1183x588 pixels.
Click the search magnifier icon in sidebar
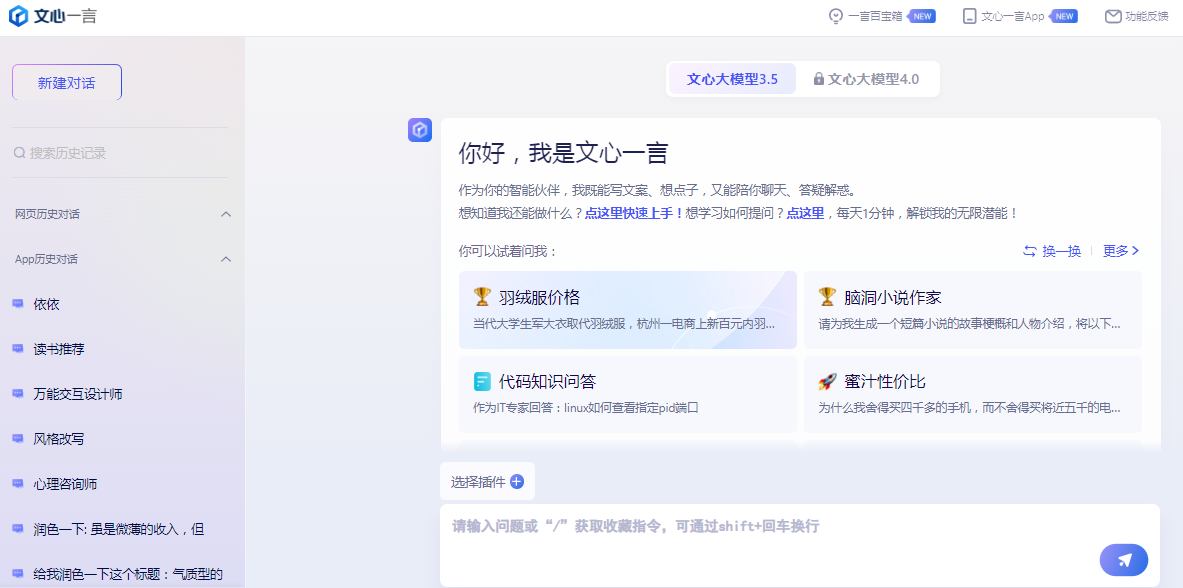(20, 153)
